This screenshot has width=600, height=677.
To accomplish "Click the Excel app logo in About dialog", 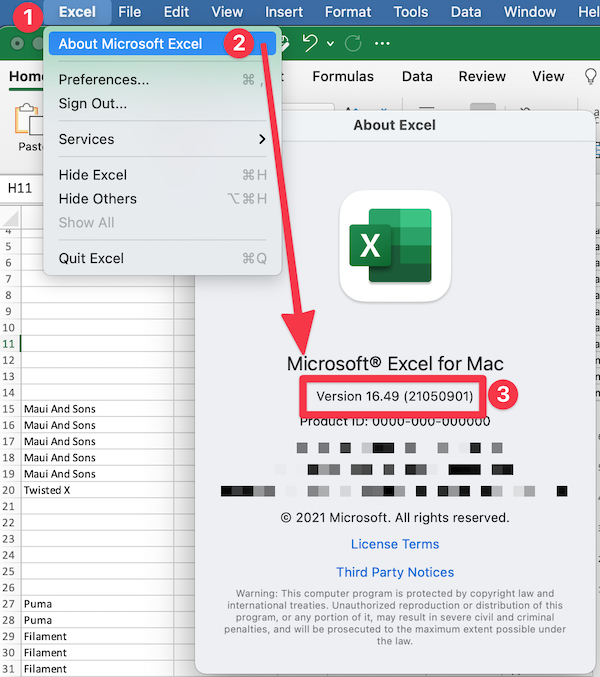I will tap(394, 246).
